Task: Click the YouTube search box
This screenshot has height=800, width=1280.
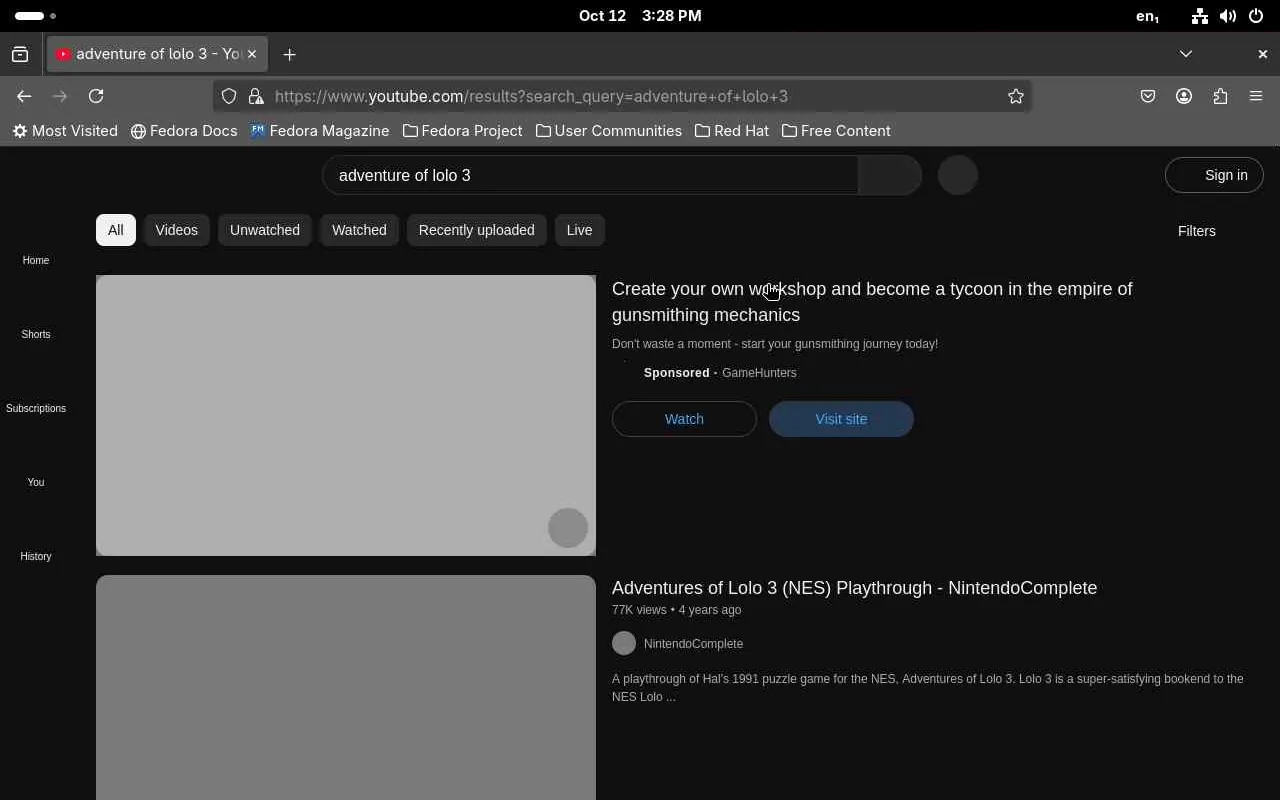Action: [590, 175]
